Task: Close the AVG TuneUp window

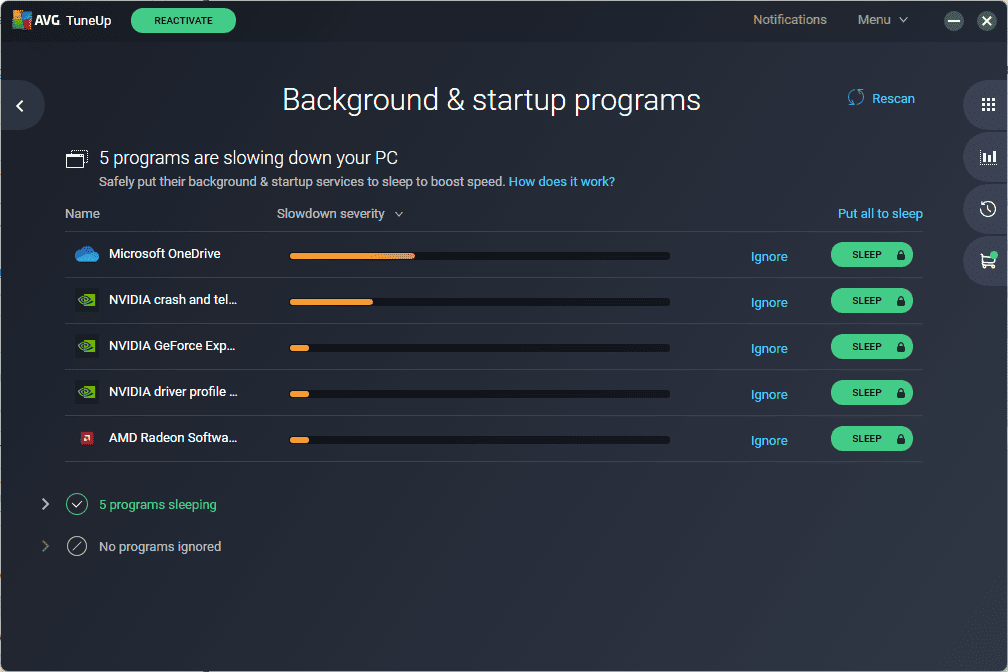Action: click(x=987, y=21)
